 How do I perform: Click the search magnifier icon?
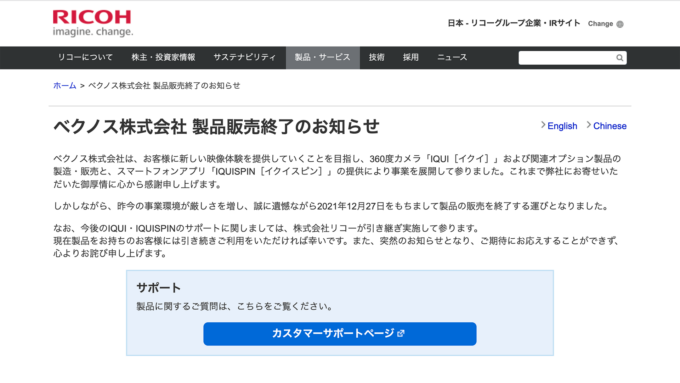(619, 58)
